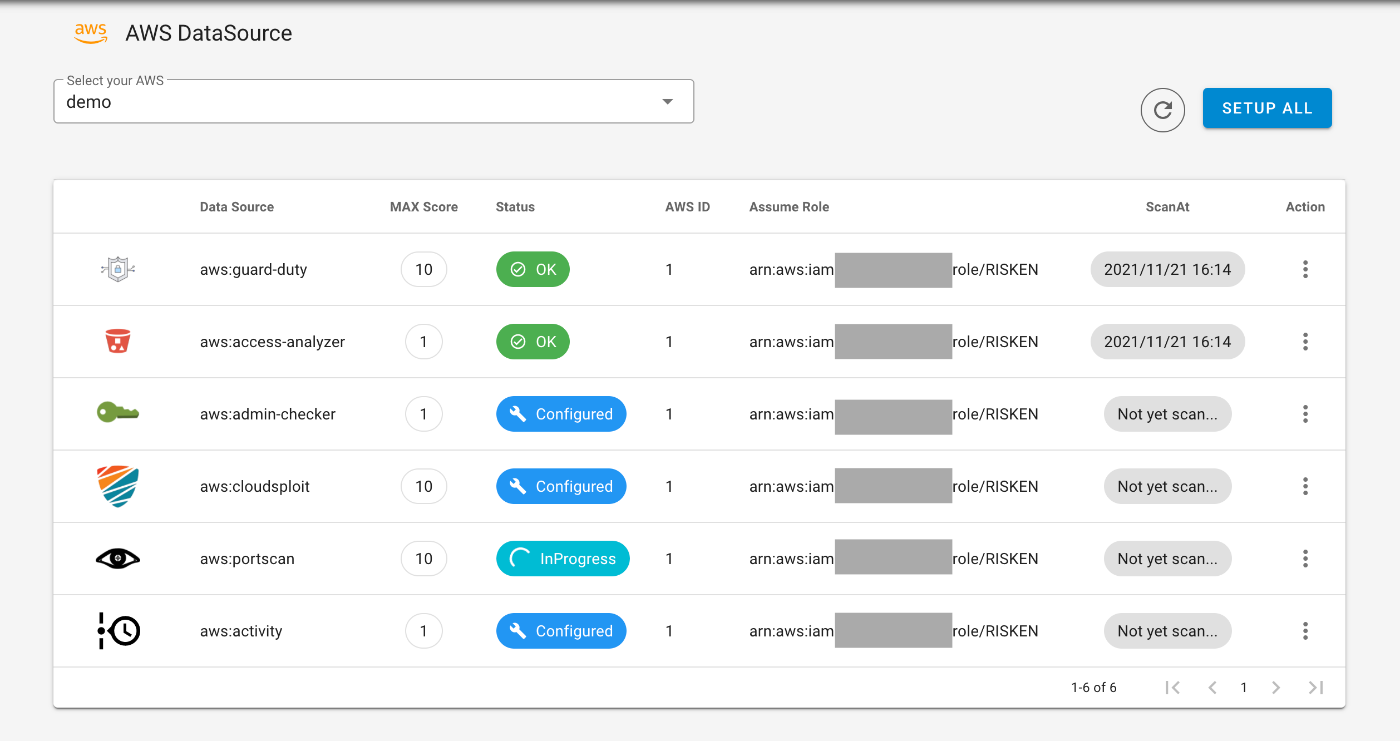Click the Assume Role column header

click(x=789, y=207)
